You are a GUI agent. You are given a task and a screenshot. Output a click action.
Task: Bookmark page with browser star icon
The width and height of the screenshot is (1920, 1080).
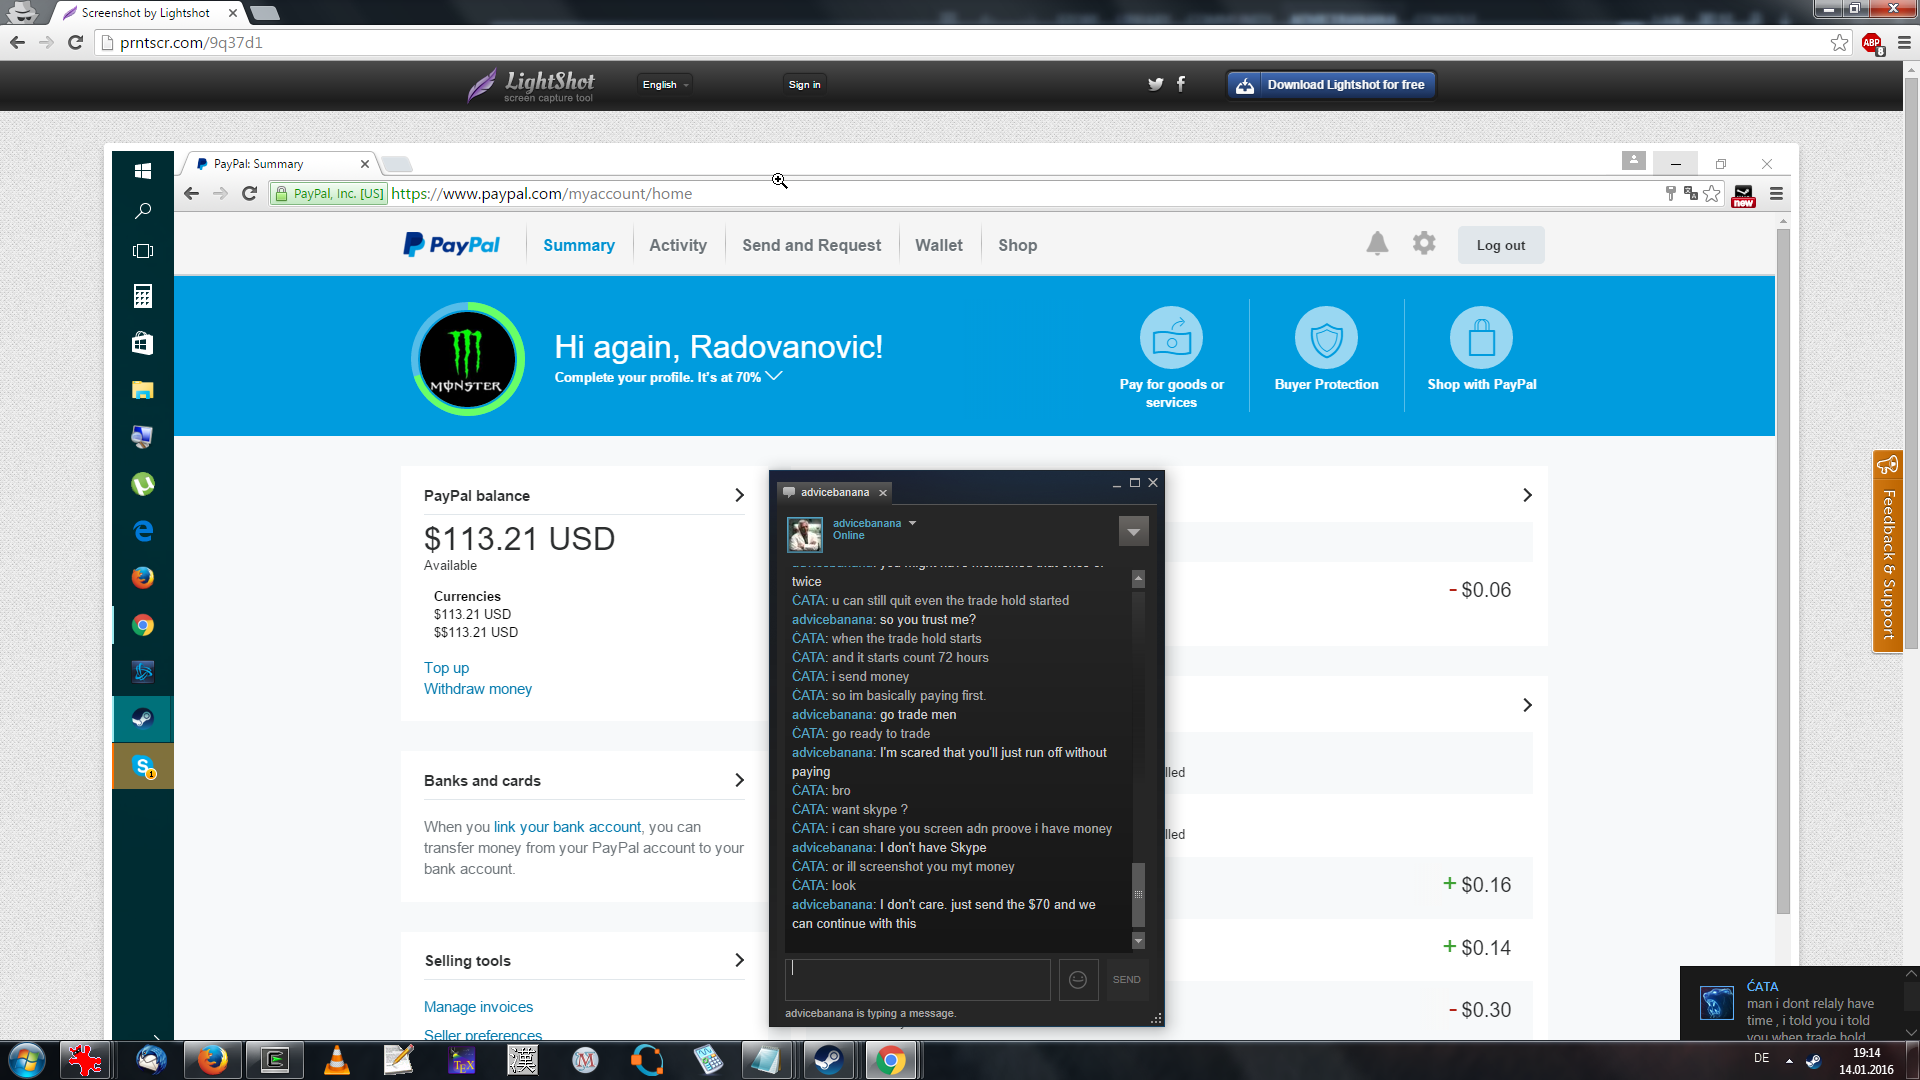coord(1839,42)
